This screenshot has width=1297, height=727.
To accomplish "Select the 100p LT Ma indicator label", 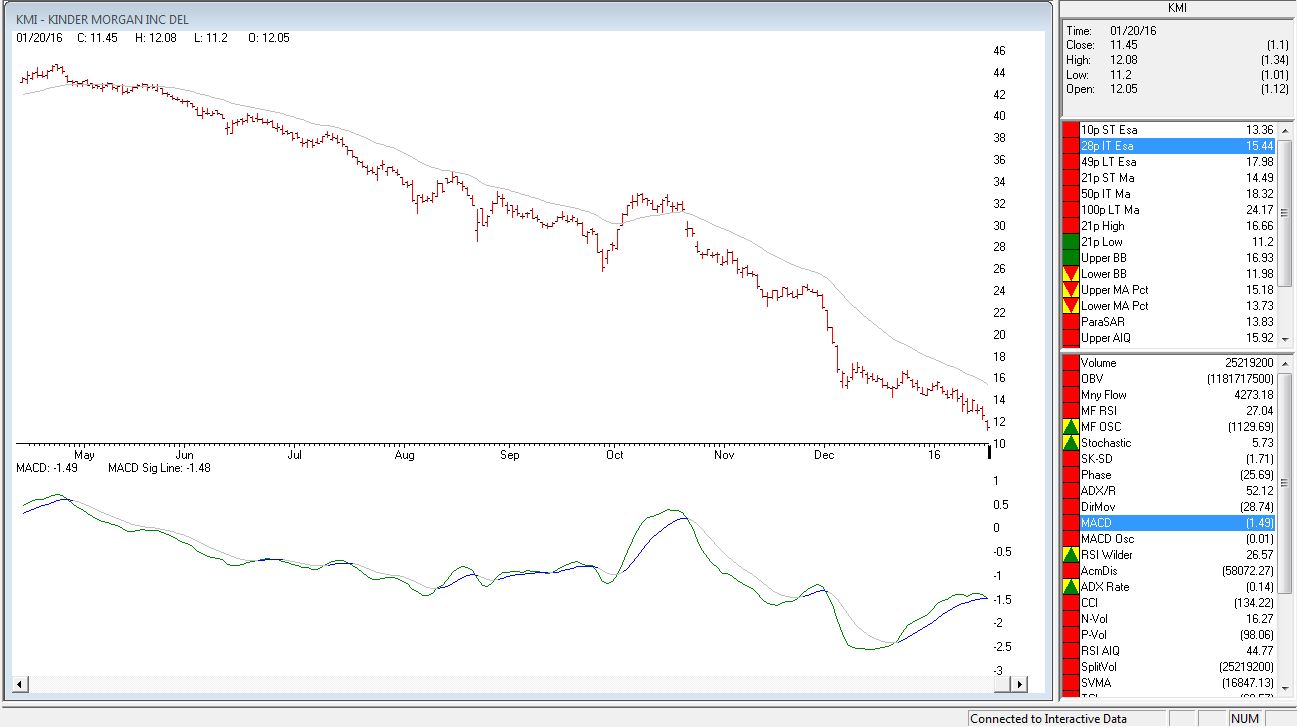I will point(1110,210).
